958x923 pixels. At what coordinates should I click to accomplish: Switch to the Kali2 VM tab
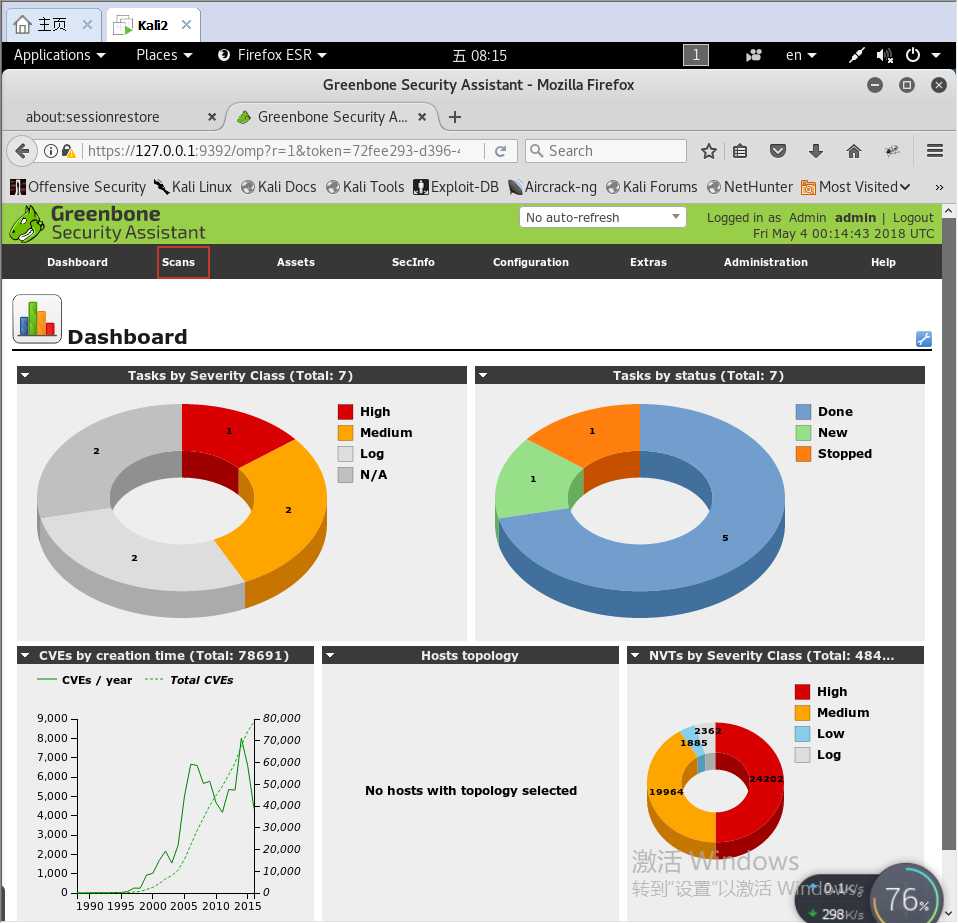[153, 25]
